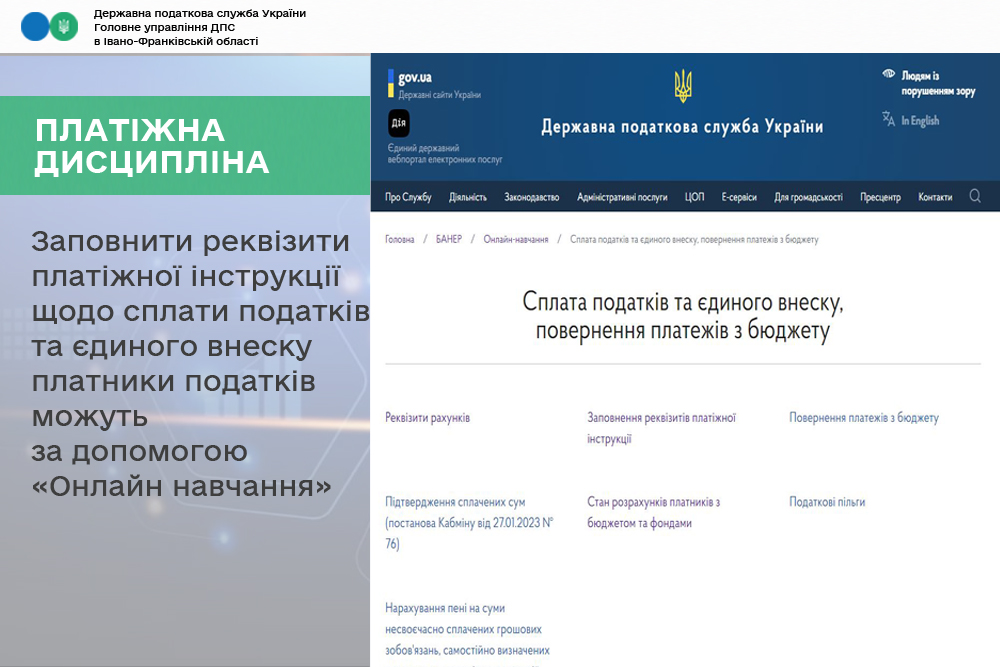Open the Контакти page
Screen dimensions: 1000x667
click(935, 198)
